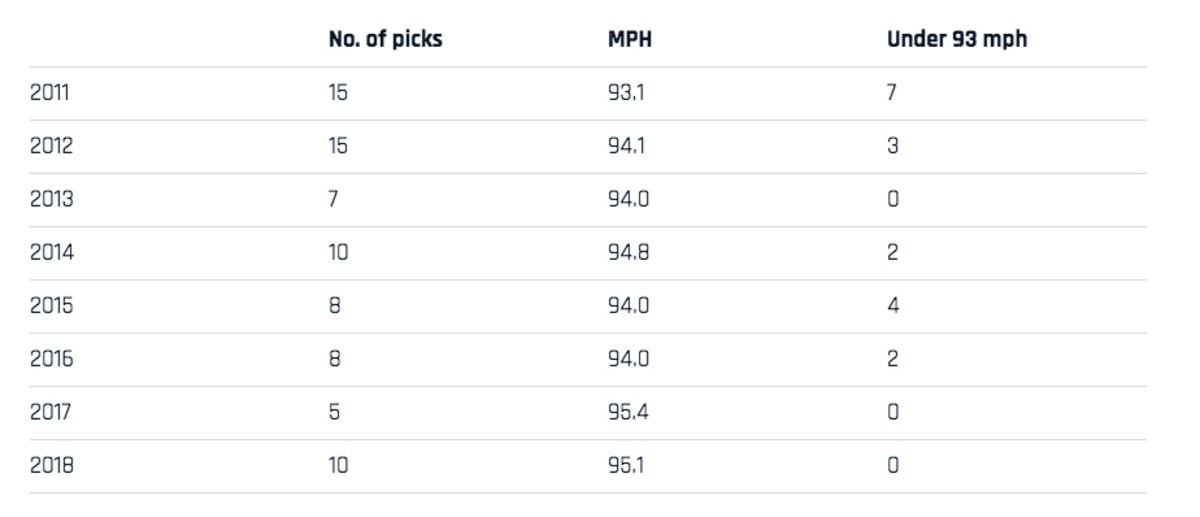The height and width of the screenshot is (517, 1200).
Task: Select the 2018 year cell
Action: pyautogui.click(x=51, y=465)
